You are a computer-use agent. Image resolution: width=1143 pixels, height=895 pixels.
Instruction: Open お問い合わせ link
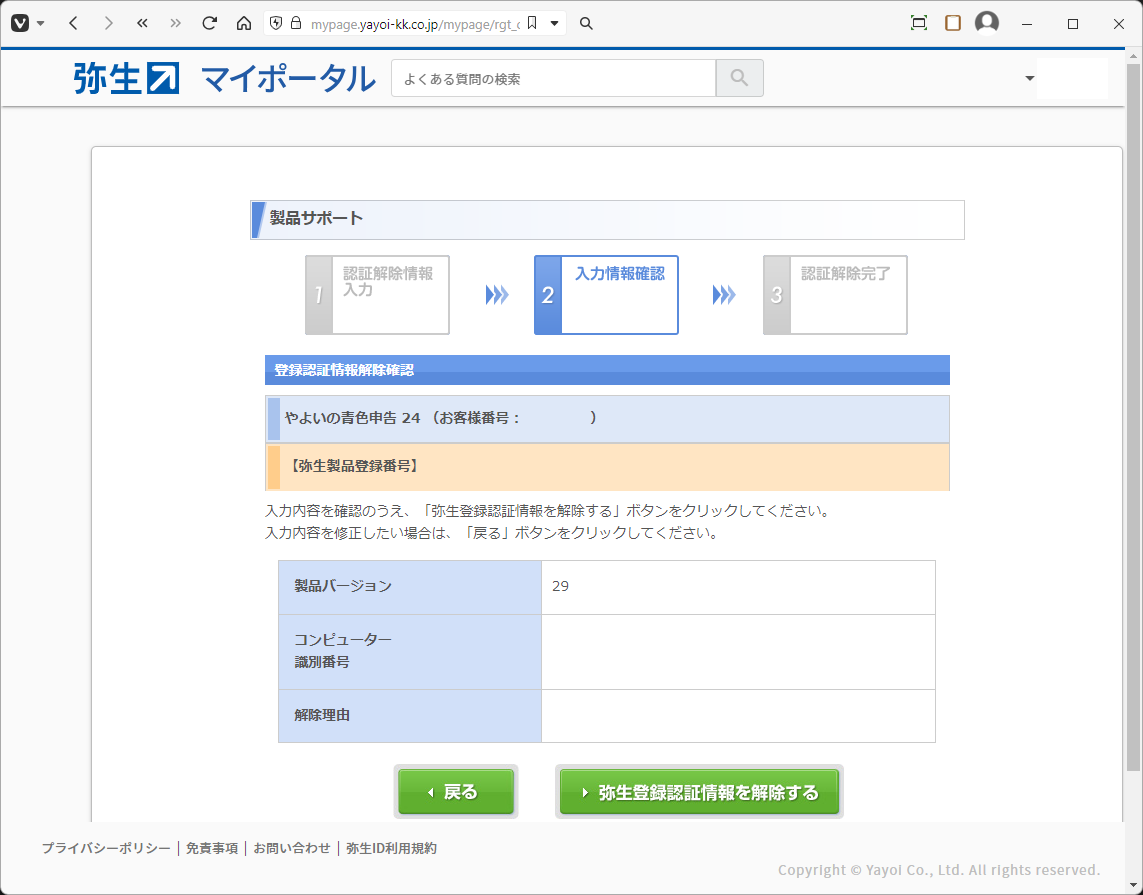coord(292,848)
